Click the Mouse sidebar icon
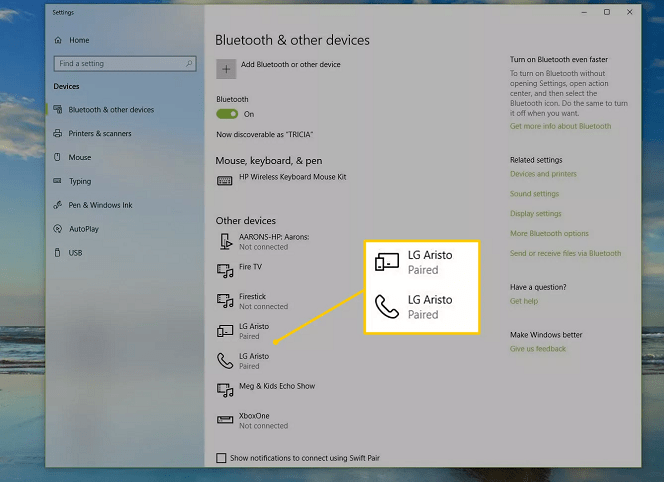664x482 pixels. click(58, 157)
